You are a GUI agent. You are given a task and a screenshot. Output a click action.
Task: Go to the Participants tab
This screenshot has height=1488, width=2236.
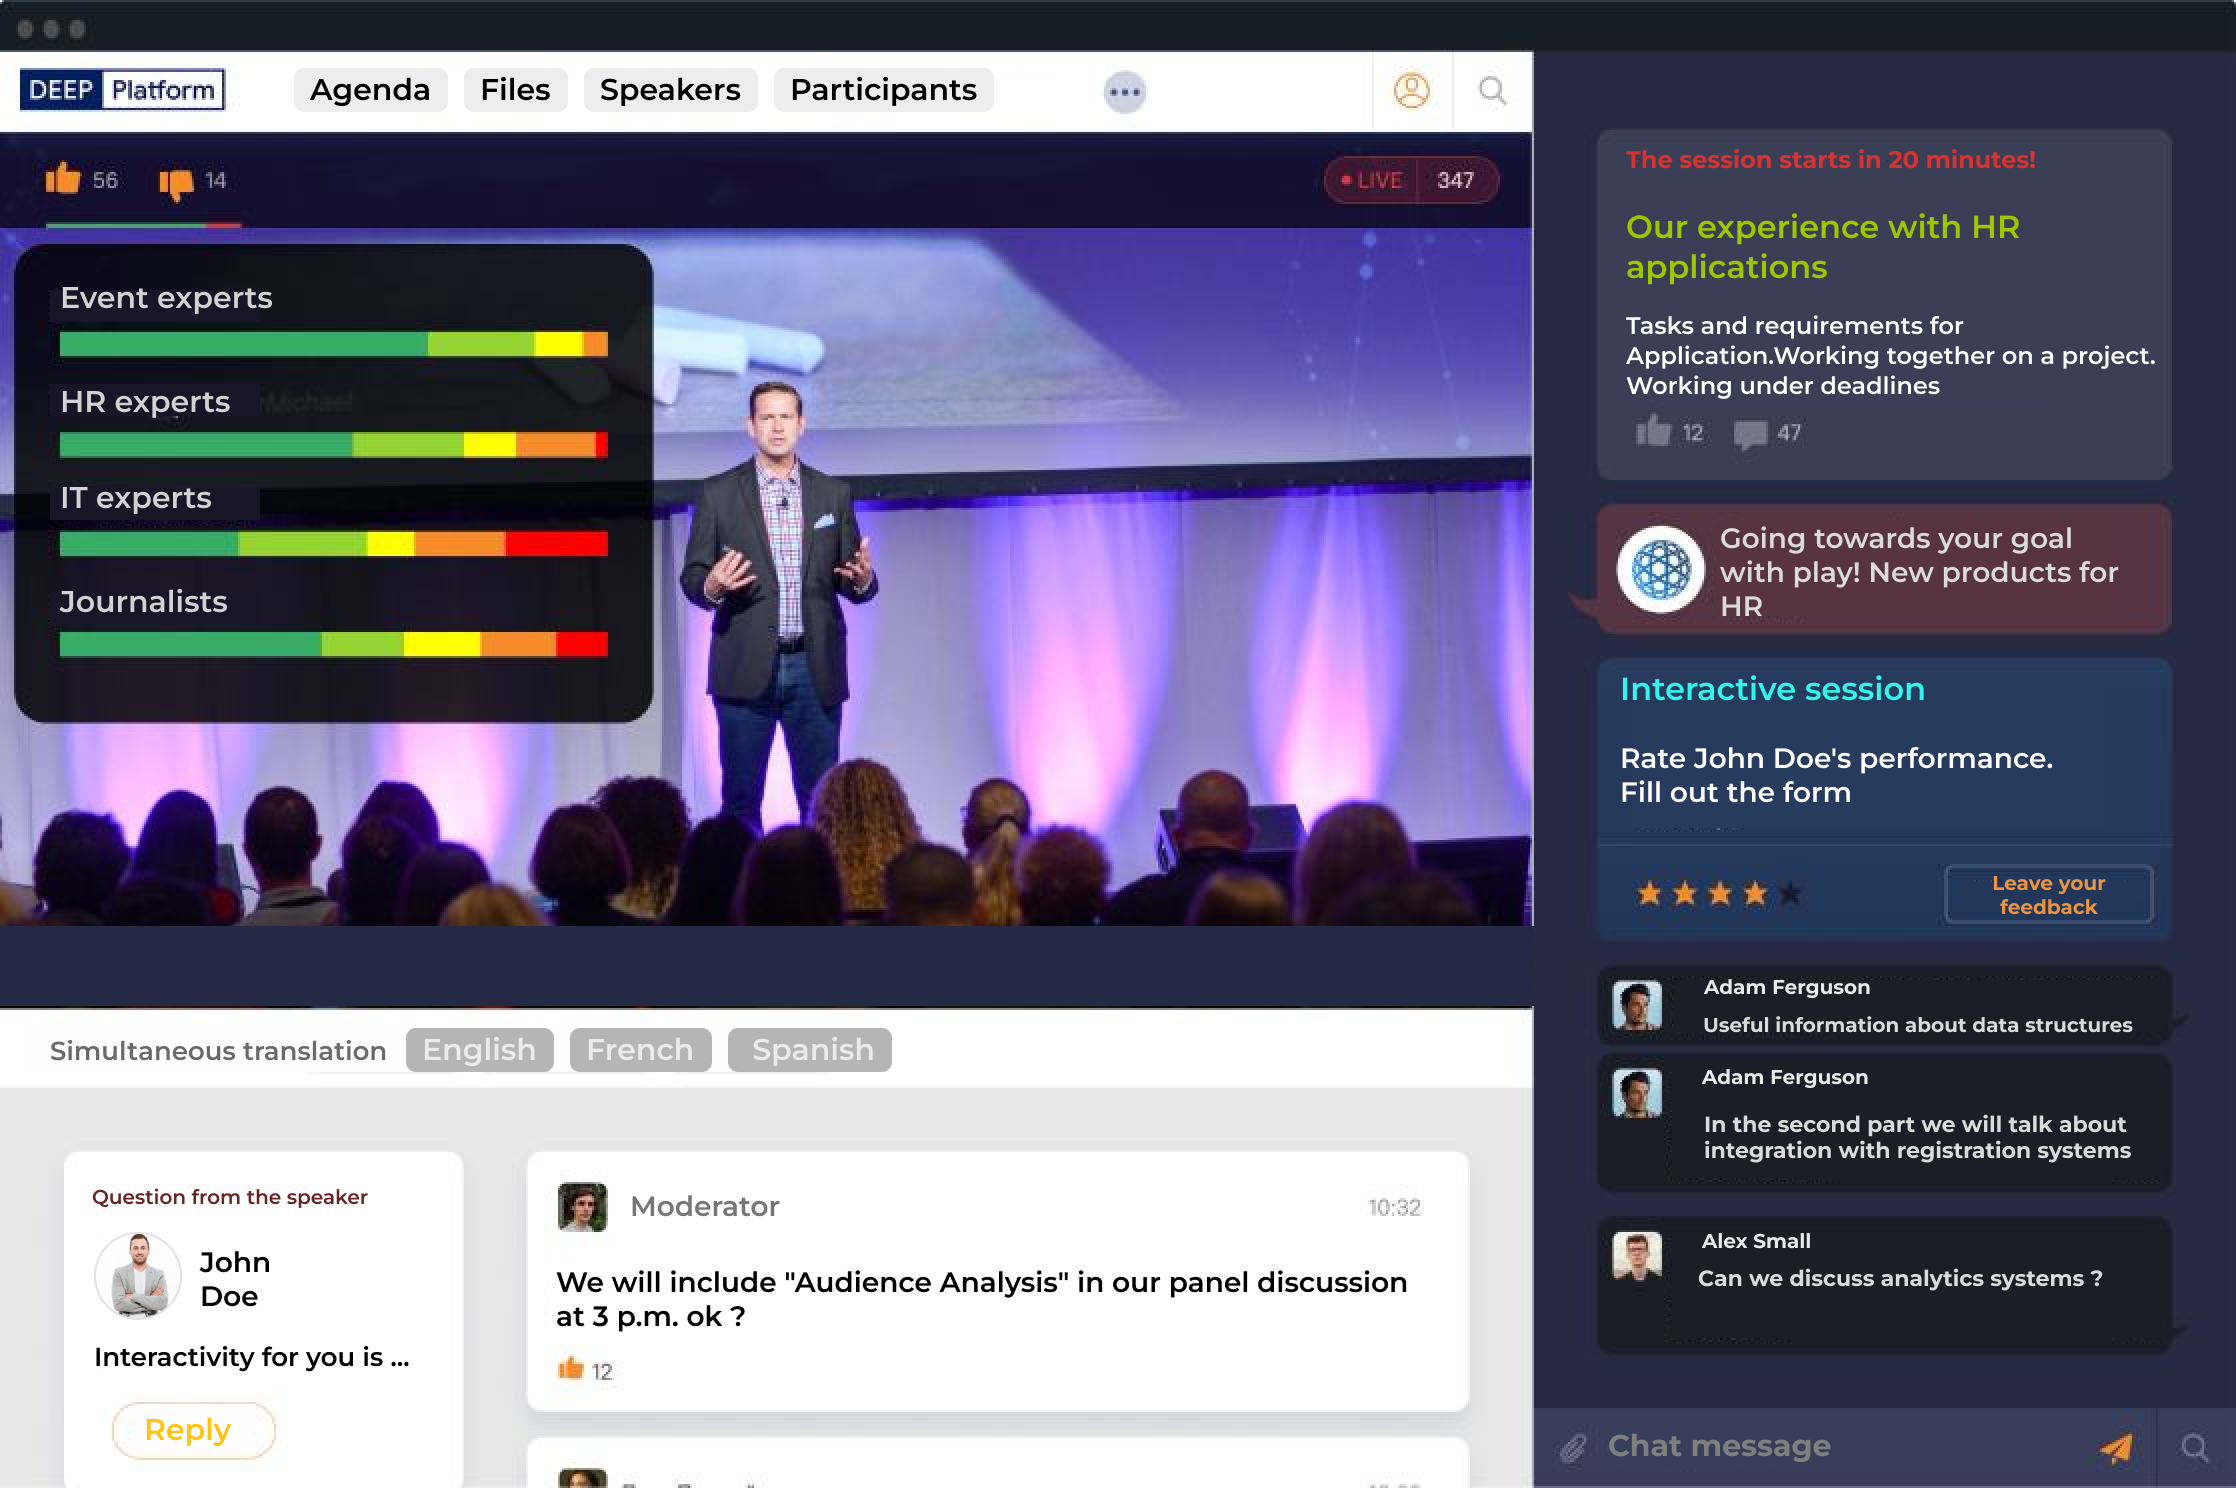point(883,90)
